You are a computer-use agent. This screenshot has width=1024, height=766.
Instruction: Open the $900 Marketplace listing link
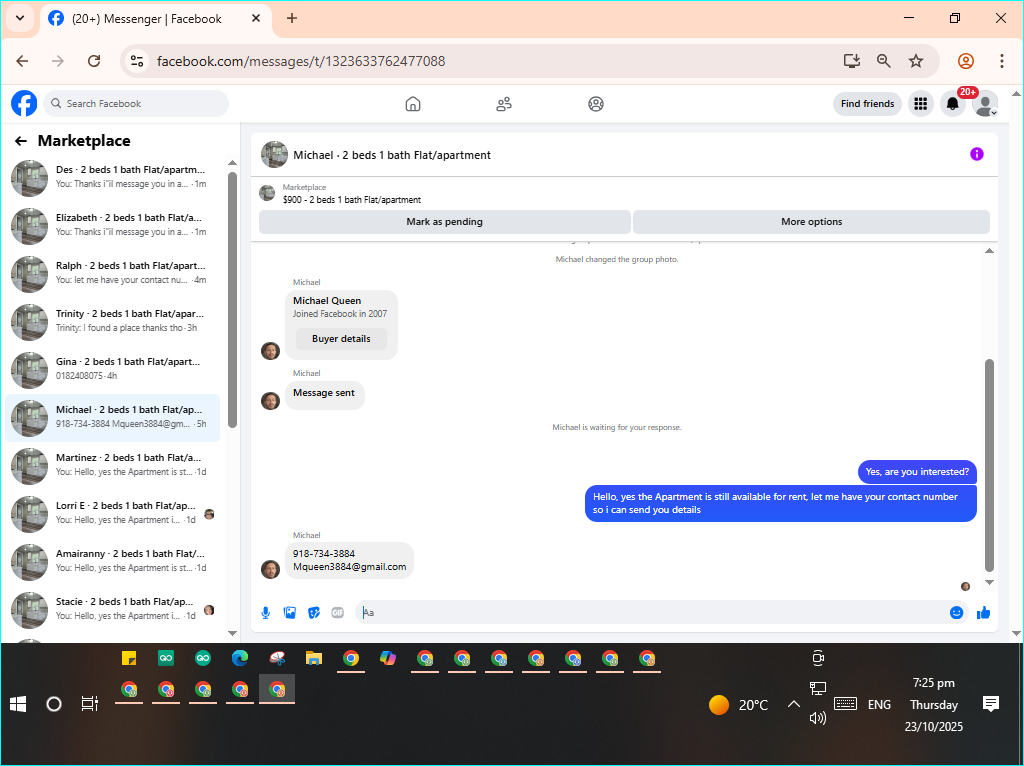[351, 200]
